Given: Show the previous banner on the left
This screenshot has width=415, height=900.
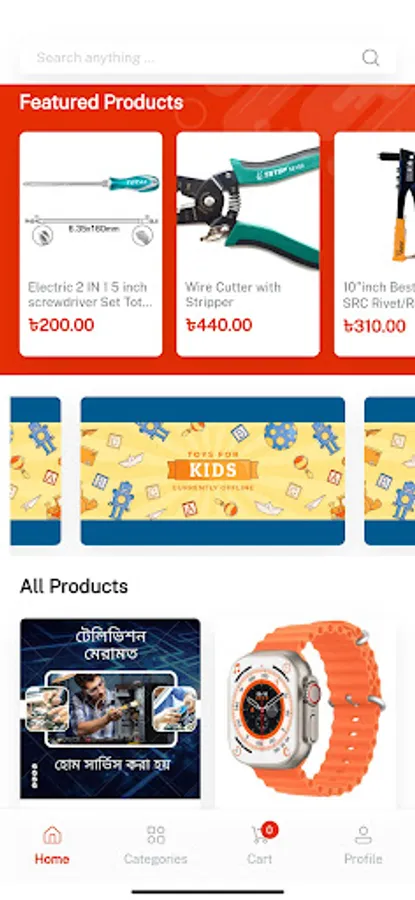Looking at the screenshot, I should pyautogui.click(x=35, y=471).
